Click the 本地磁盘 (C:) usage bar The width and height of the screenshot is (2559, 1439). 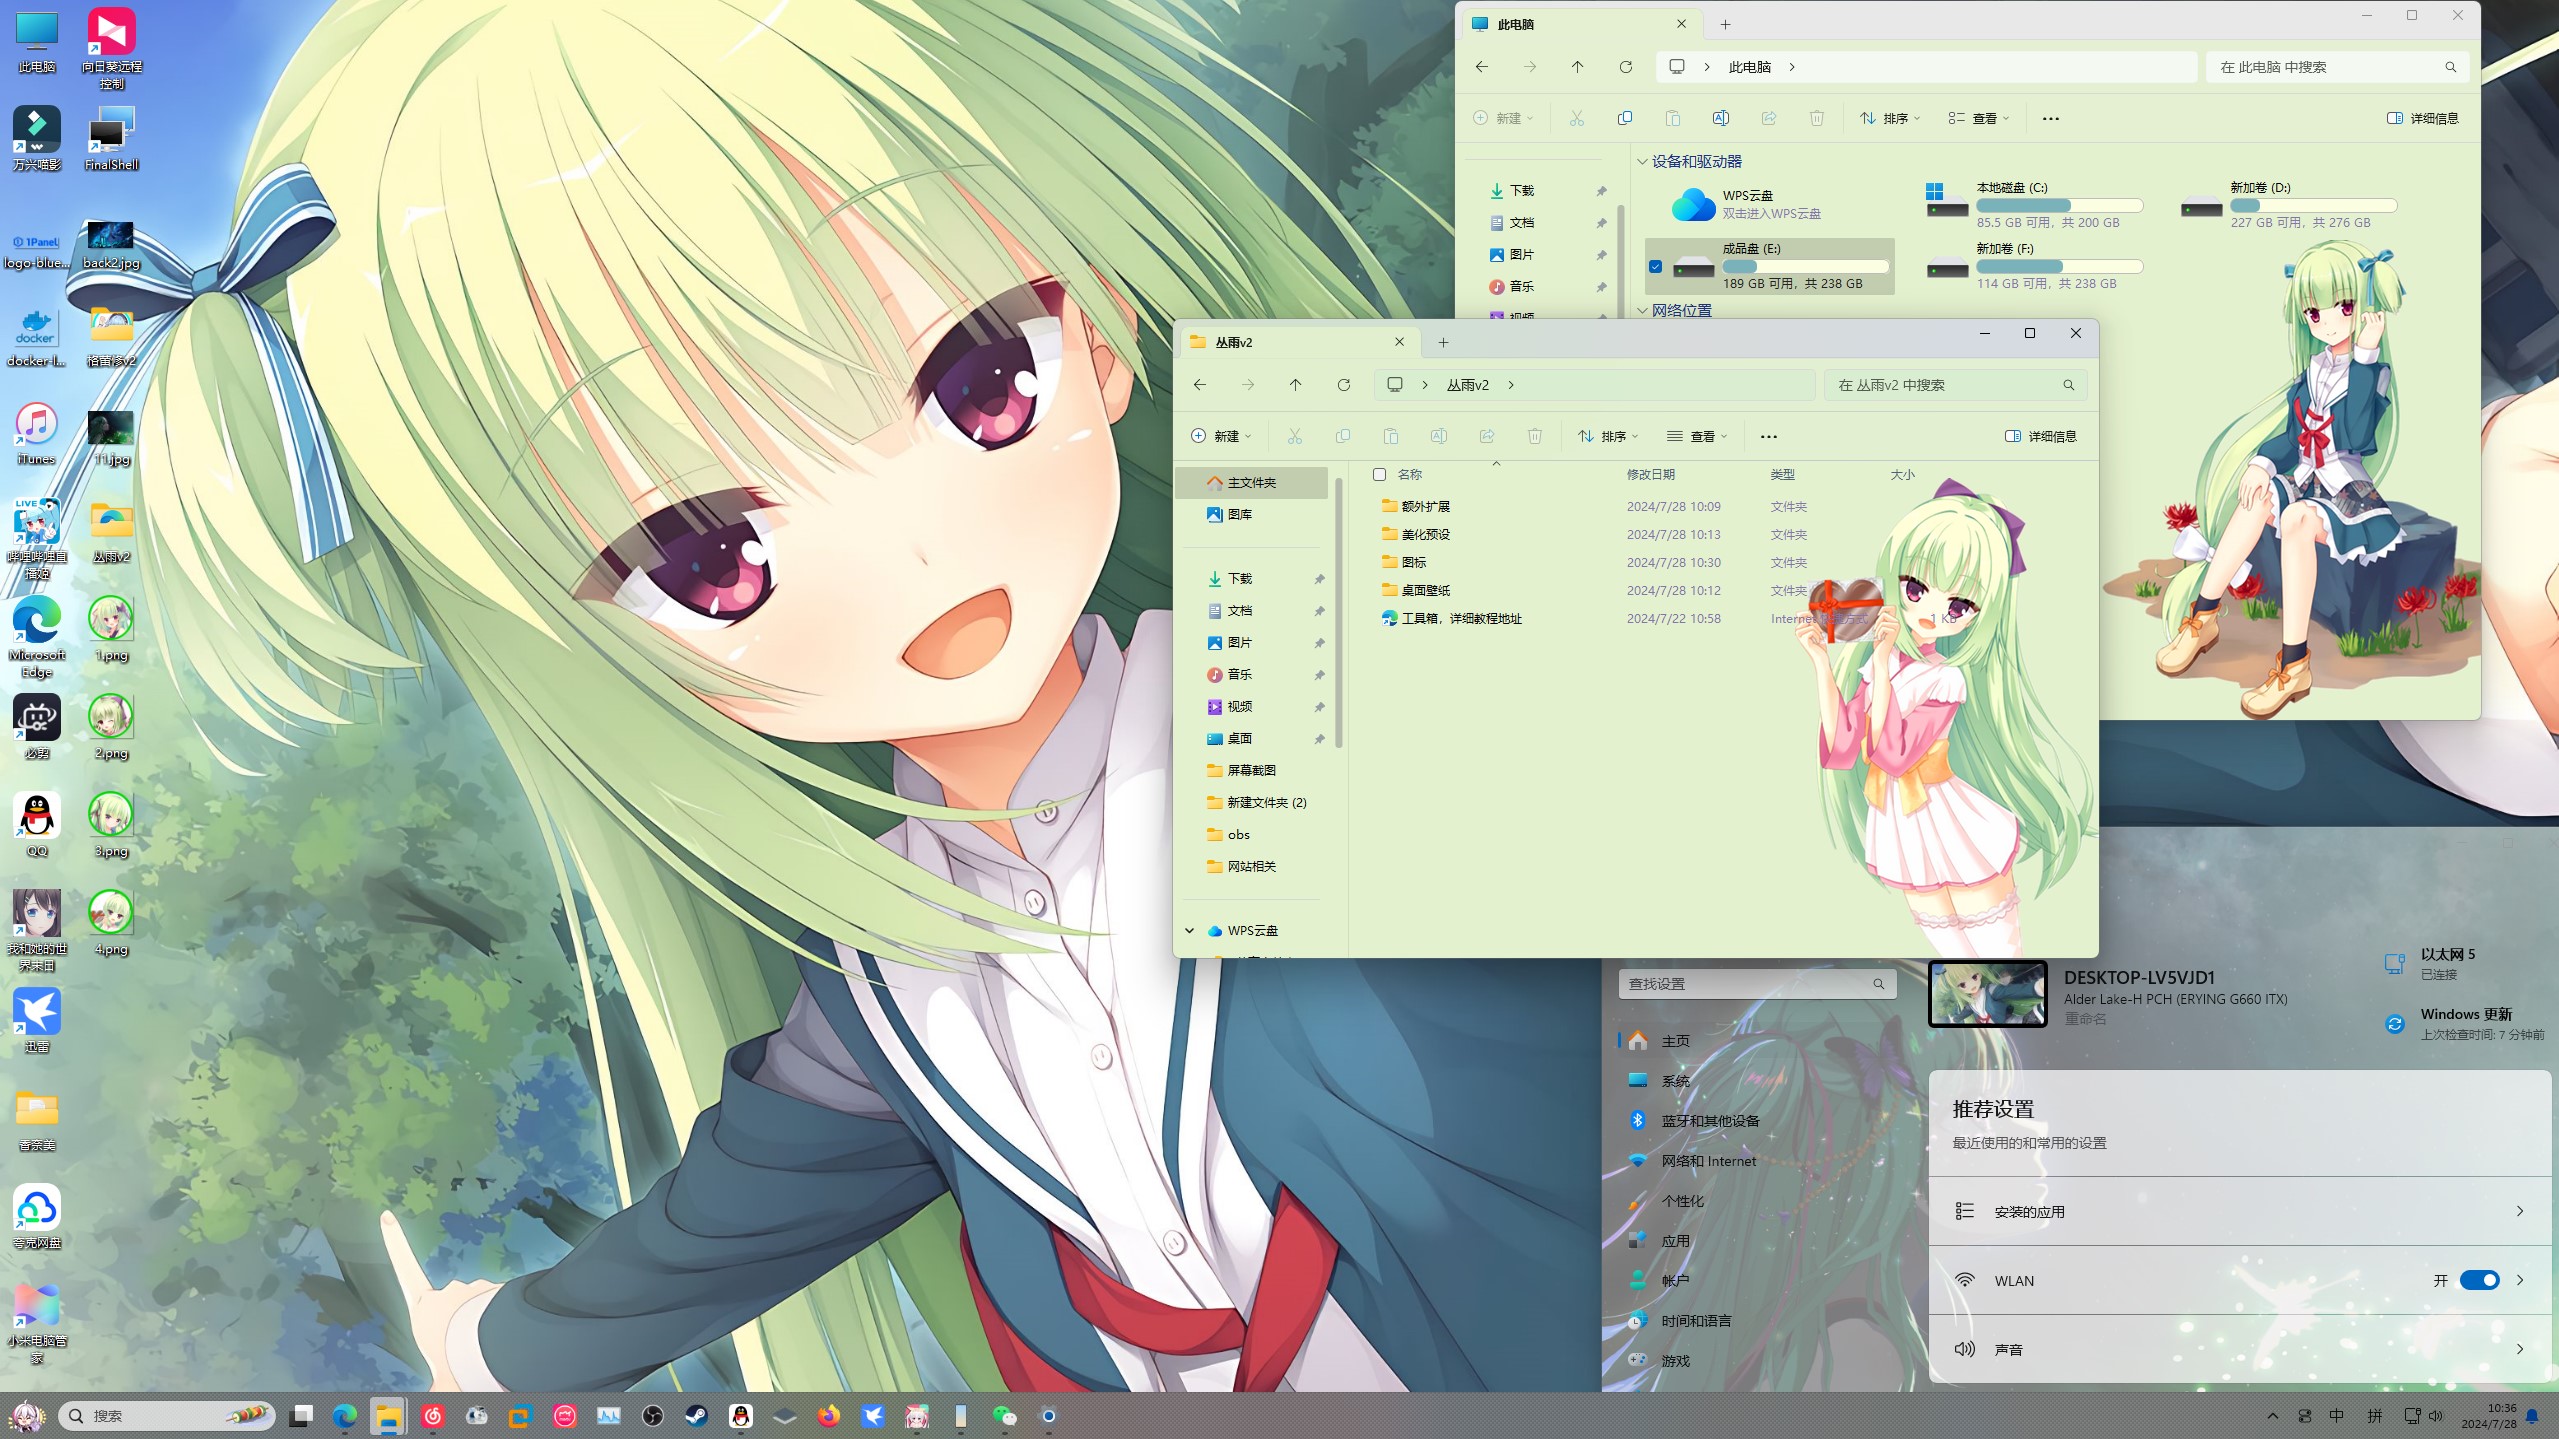click(x=2058, y=205)
